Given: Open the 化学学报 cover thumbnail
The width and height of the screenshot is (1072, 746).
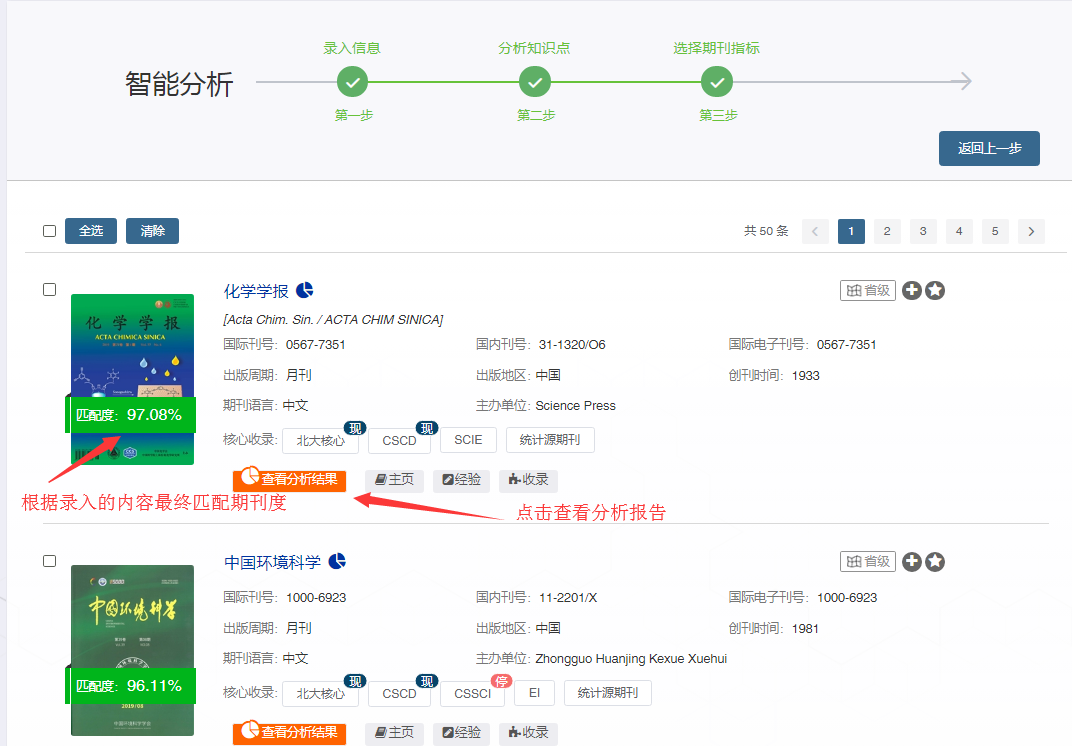Looking at the screenshot, I should [x=132, y=378].
